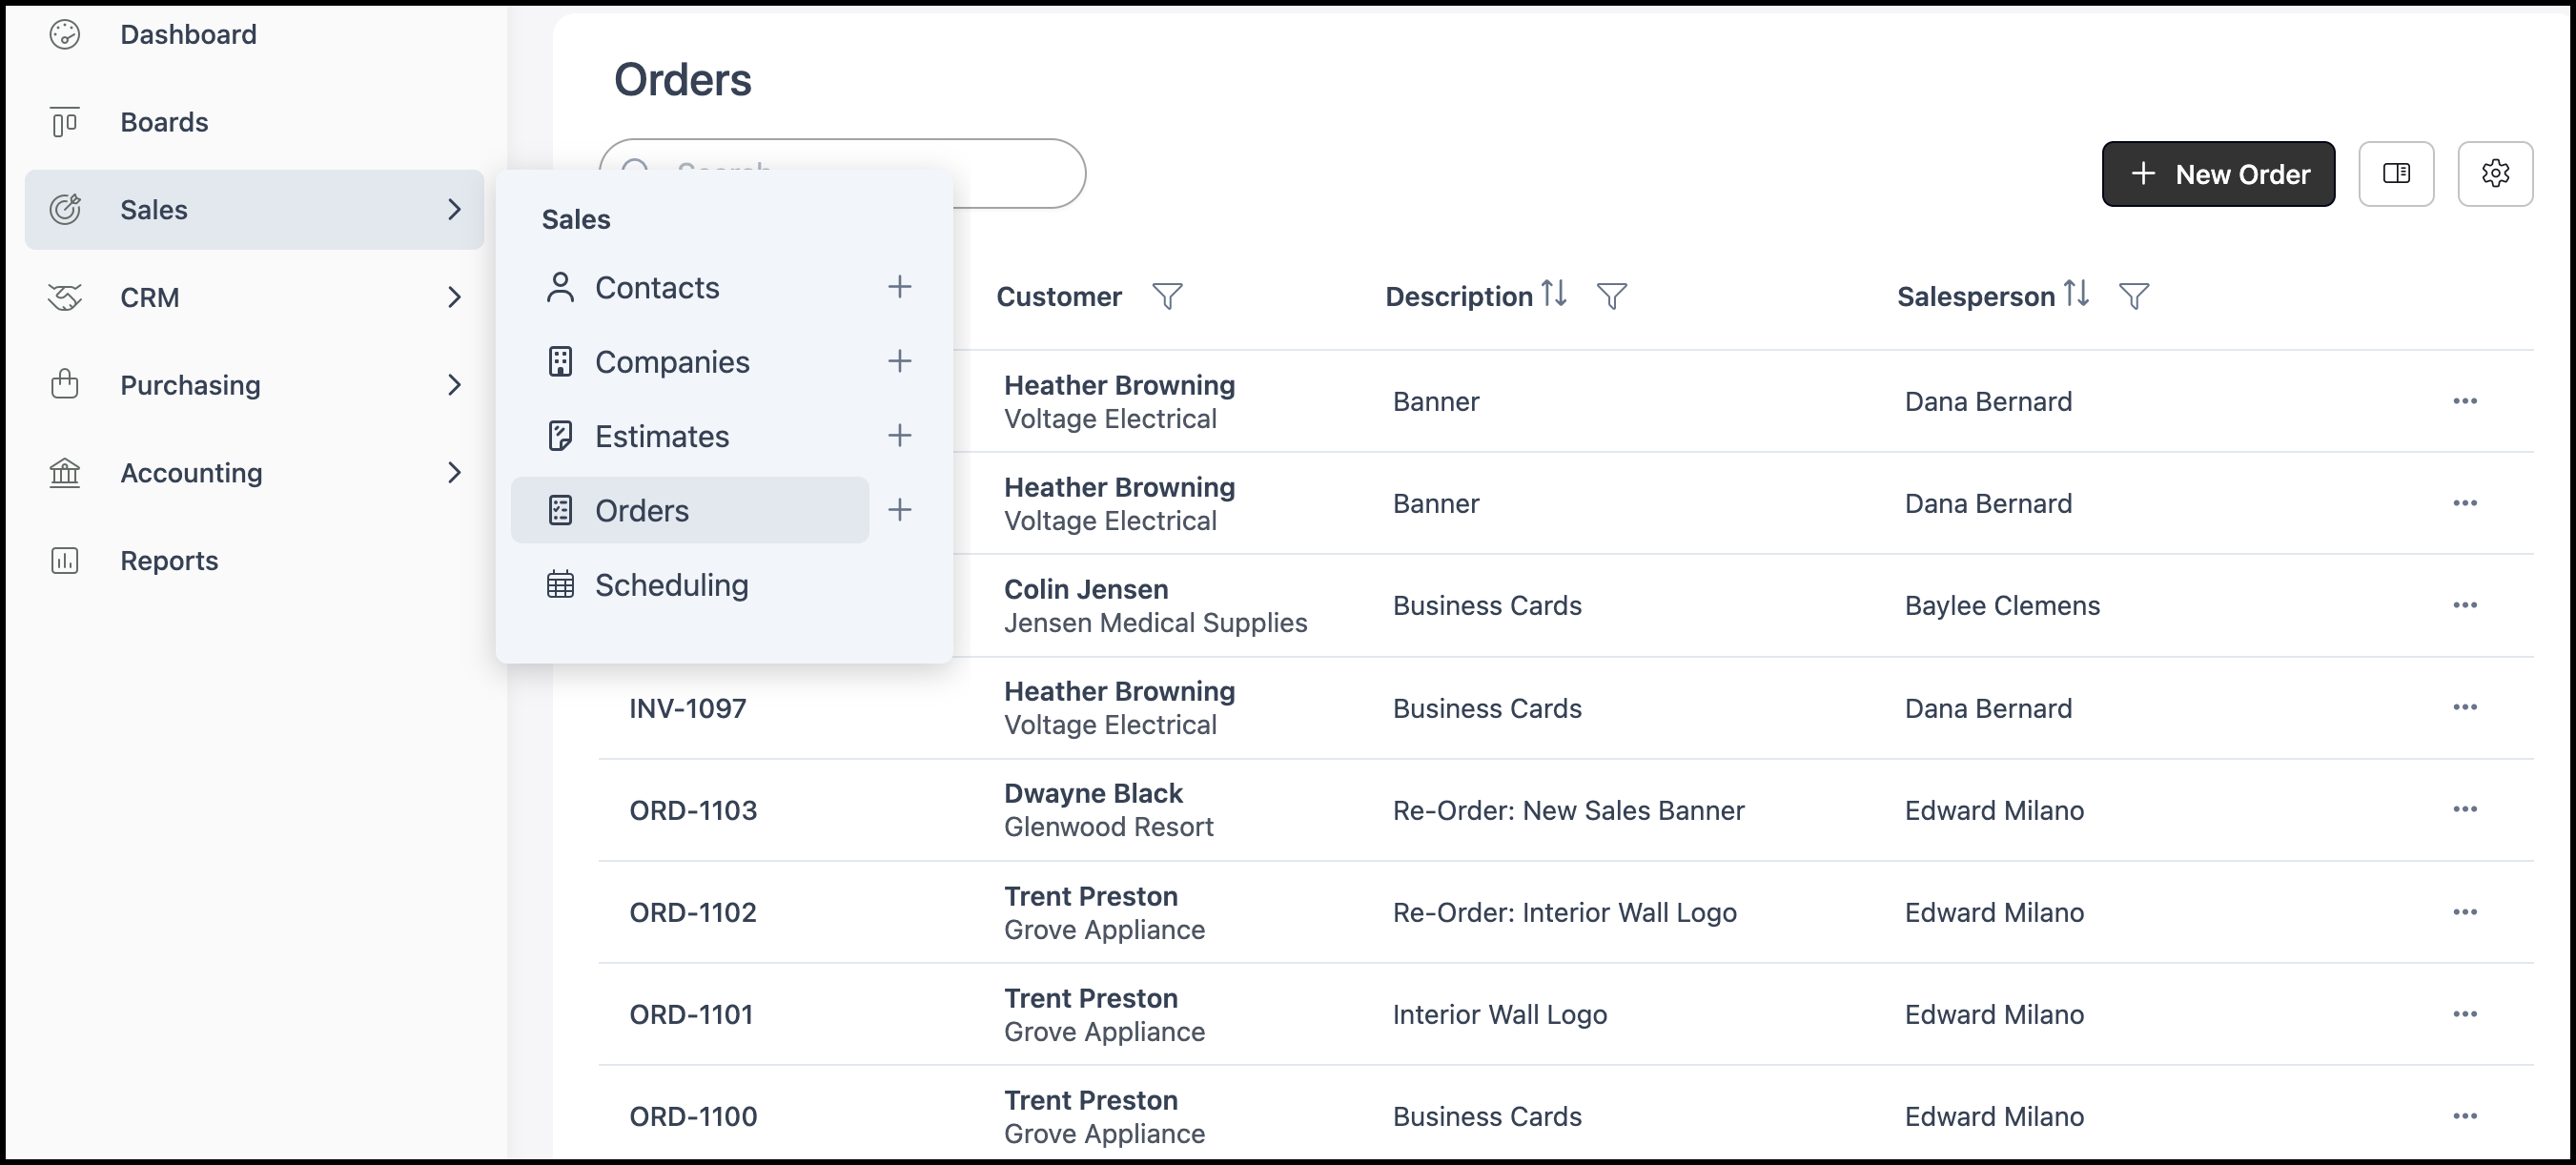Click the Boards icon in the sidebar
Image resolution: width=2576 pixels, height=1165 pixels.
pyautogui.click(x=65, y=122)
